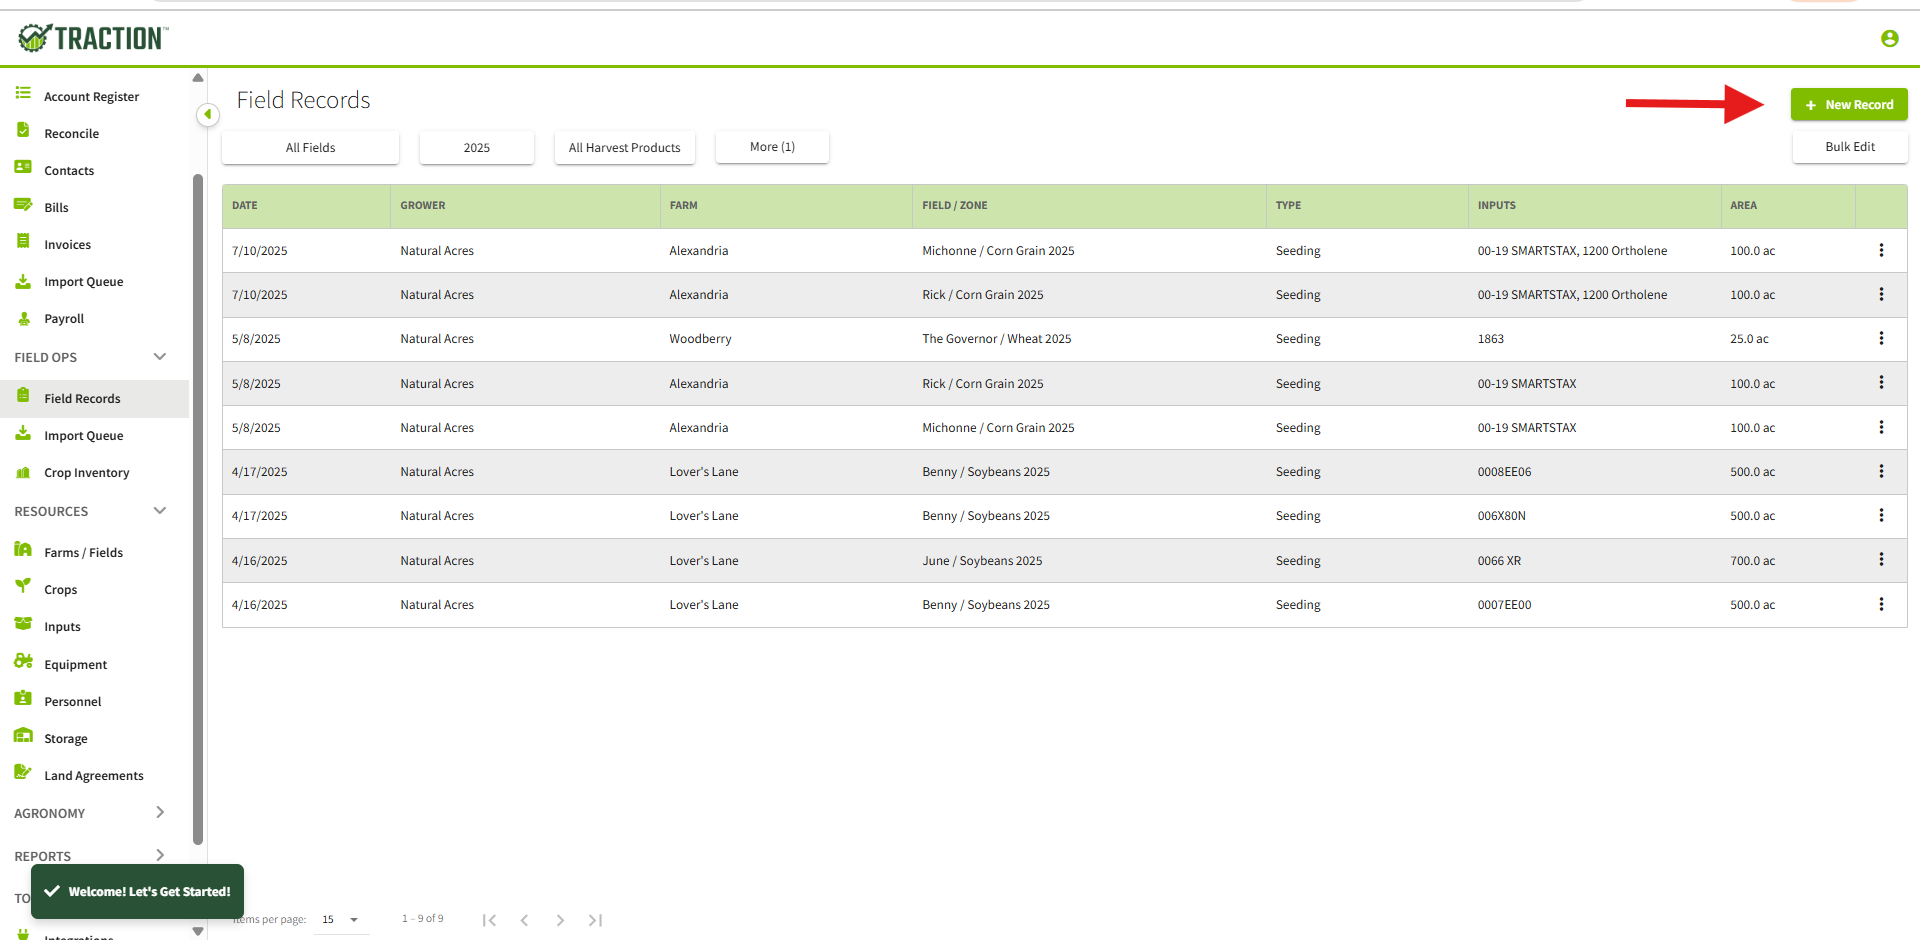The image size is (1920, 940).
Task: Expand the REPORTS section
Action: tap(159, 855)
